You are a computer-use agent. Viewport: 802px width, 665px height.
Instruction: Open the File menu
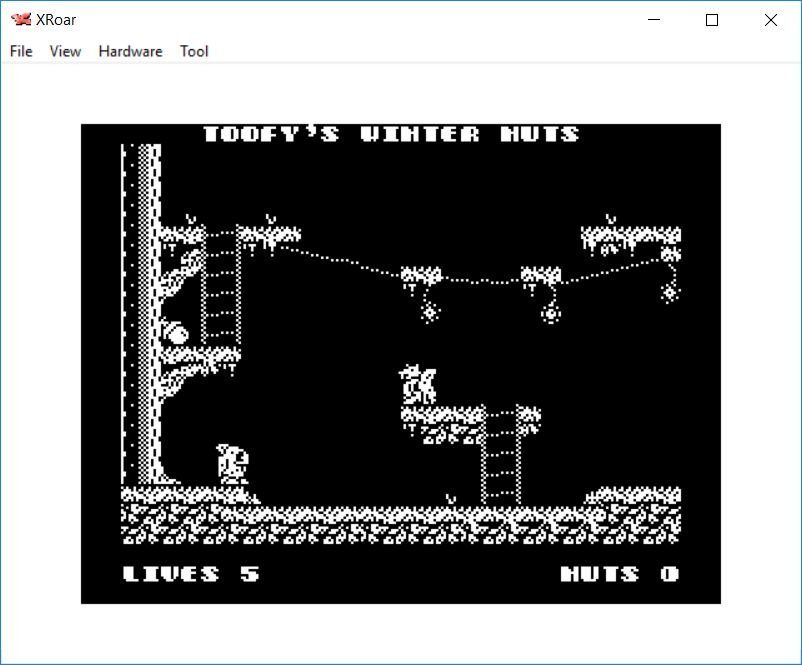[x=21, y=51]
